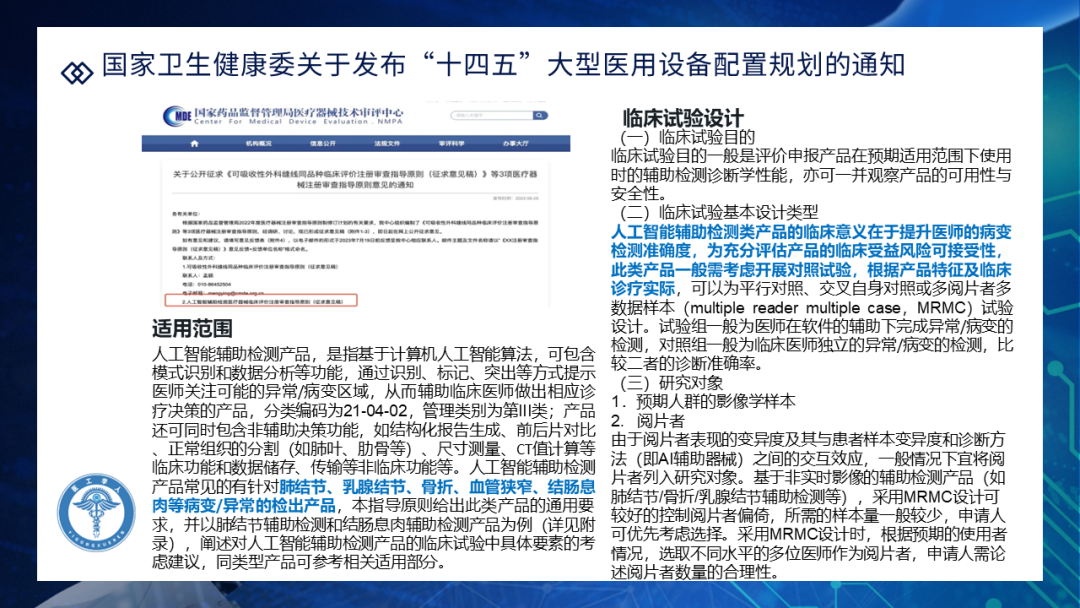
Task: Click the line 2．阅片者
Action: click(x=648, y=421)
